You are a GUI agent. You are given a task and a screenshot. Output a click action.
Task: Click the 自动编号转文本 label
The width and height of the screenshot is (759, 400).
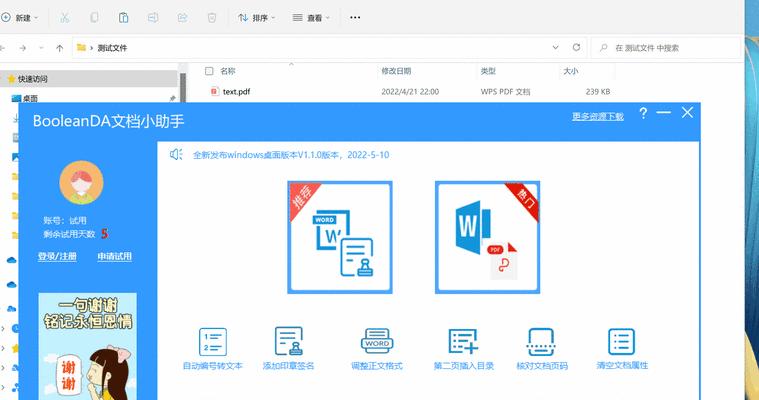click(213, 366)
